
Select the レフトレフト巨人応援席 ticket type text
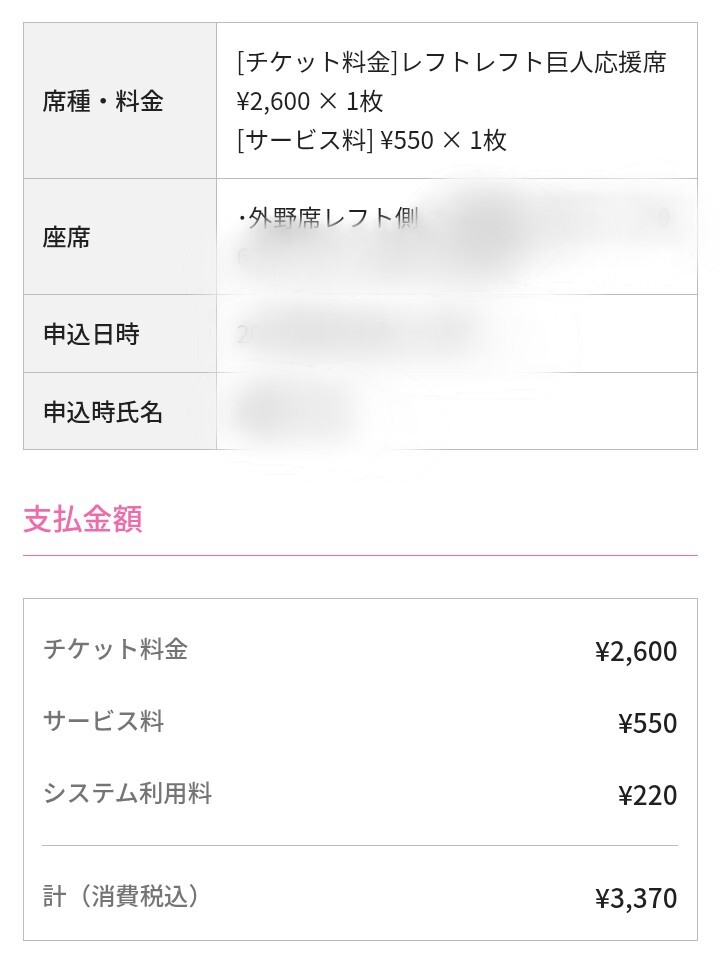(x=534, y=63)
